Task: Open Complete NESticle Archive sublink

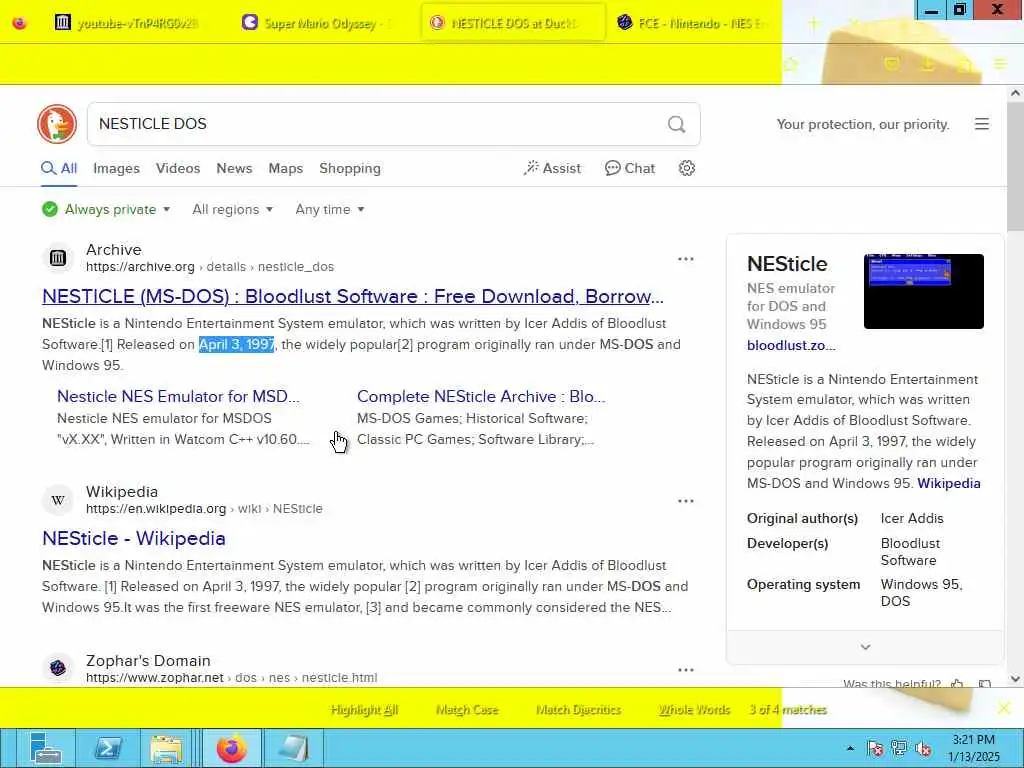Action: [481, 396]
